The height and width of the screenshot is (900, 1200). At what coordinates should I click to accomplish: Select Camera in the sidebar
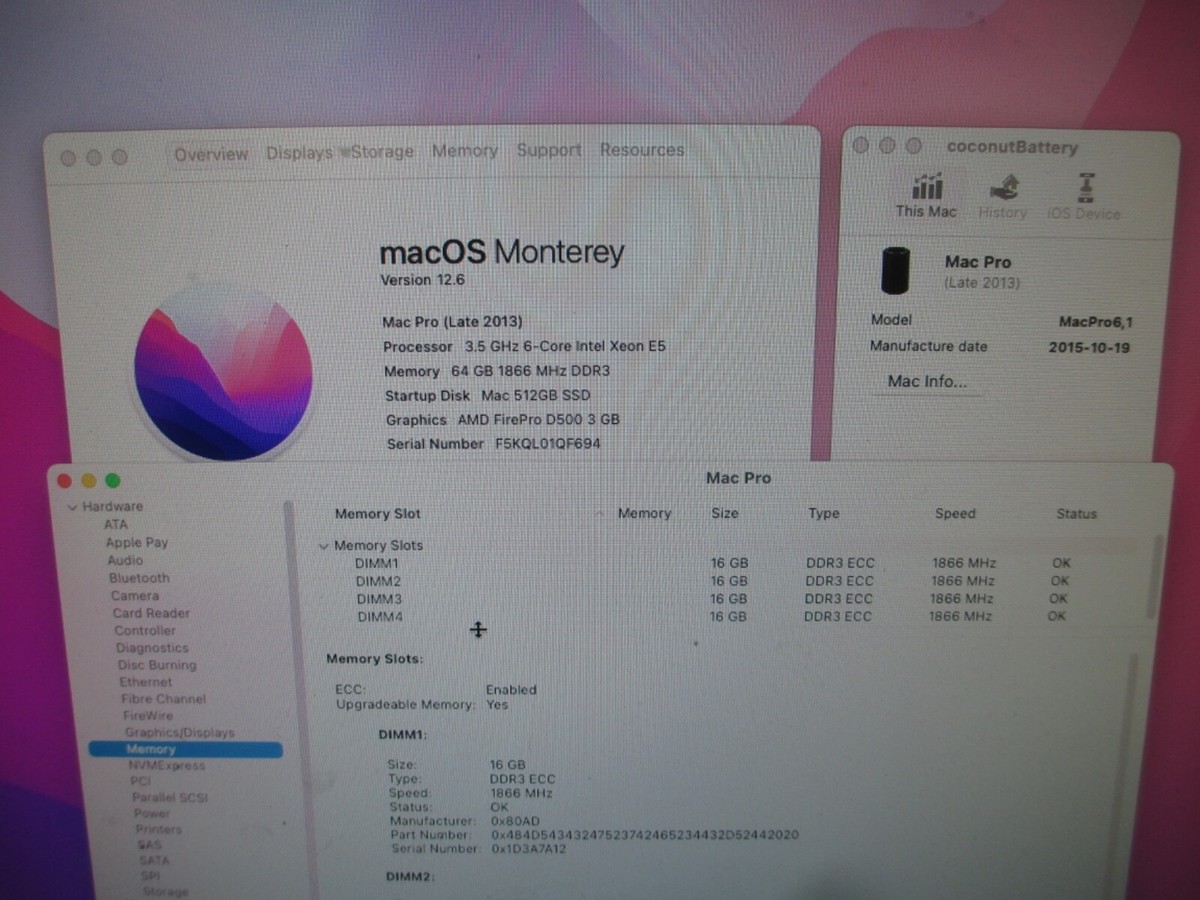(135, 596)
